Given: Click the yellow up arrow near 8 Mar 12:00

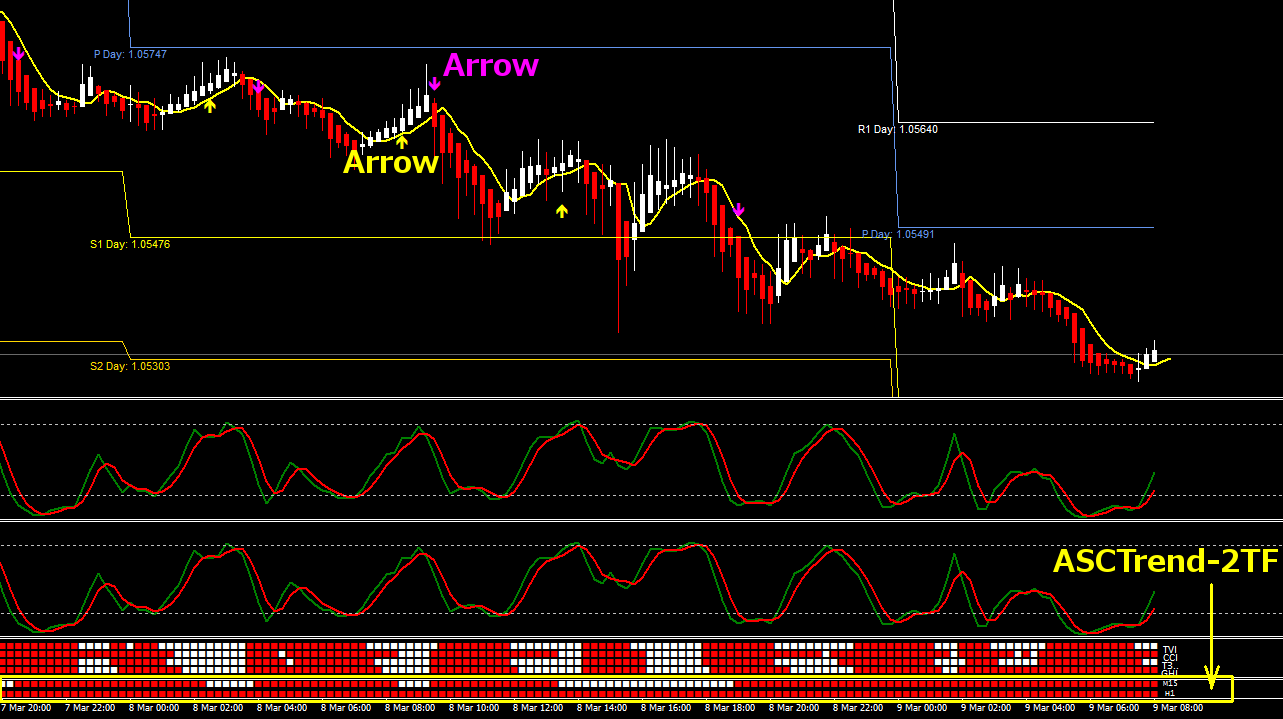Looking at the screenshot, I should [x=562, y=210].
